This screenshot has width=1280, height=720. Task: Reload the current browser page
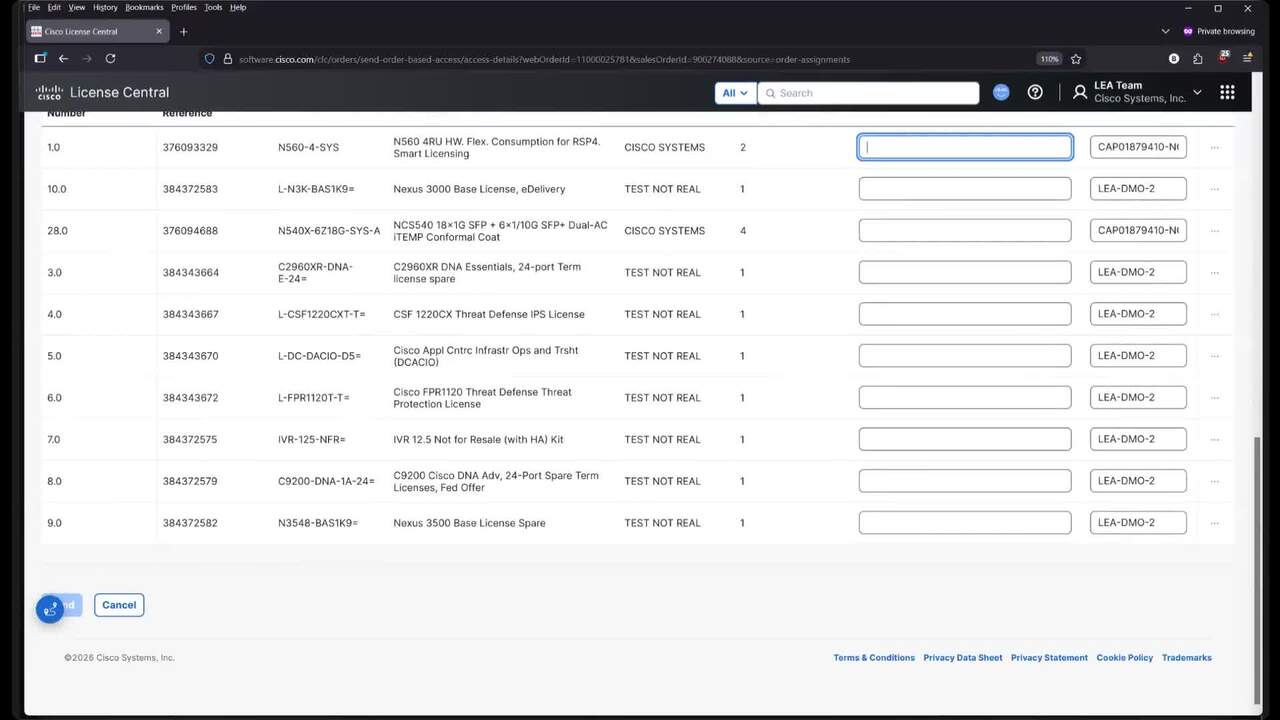(110, 59)
